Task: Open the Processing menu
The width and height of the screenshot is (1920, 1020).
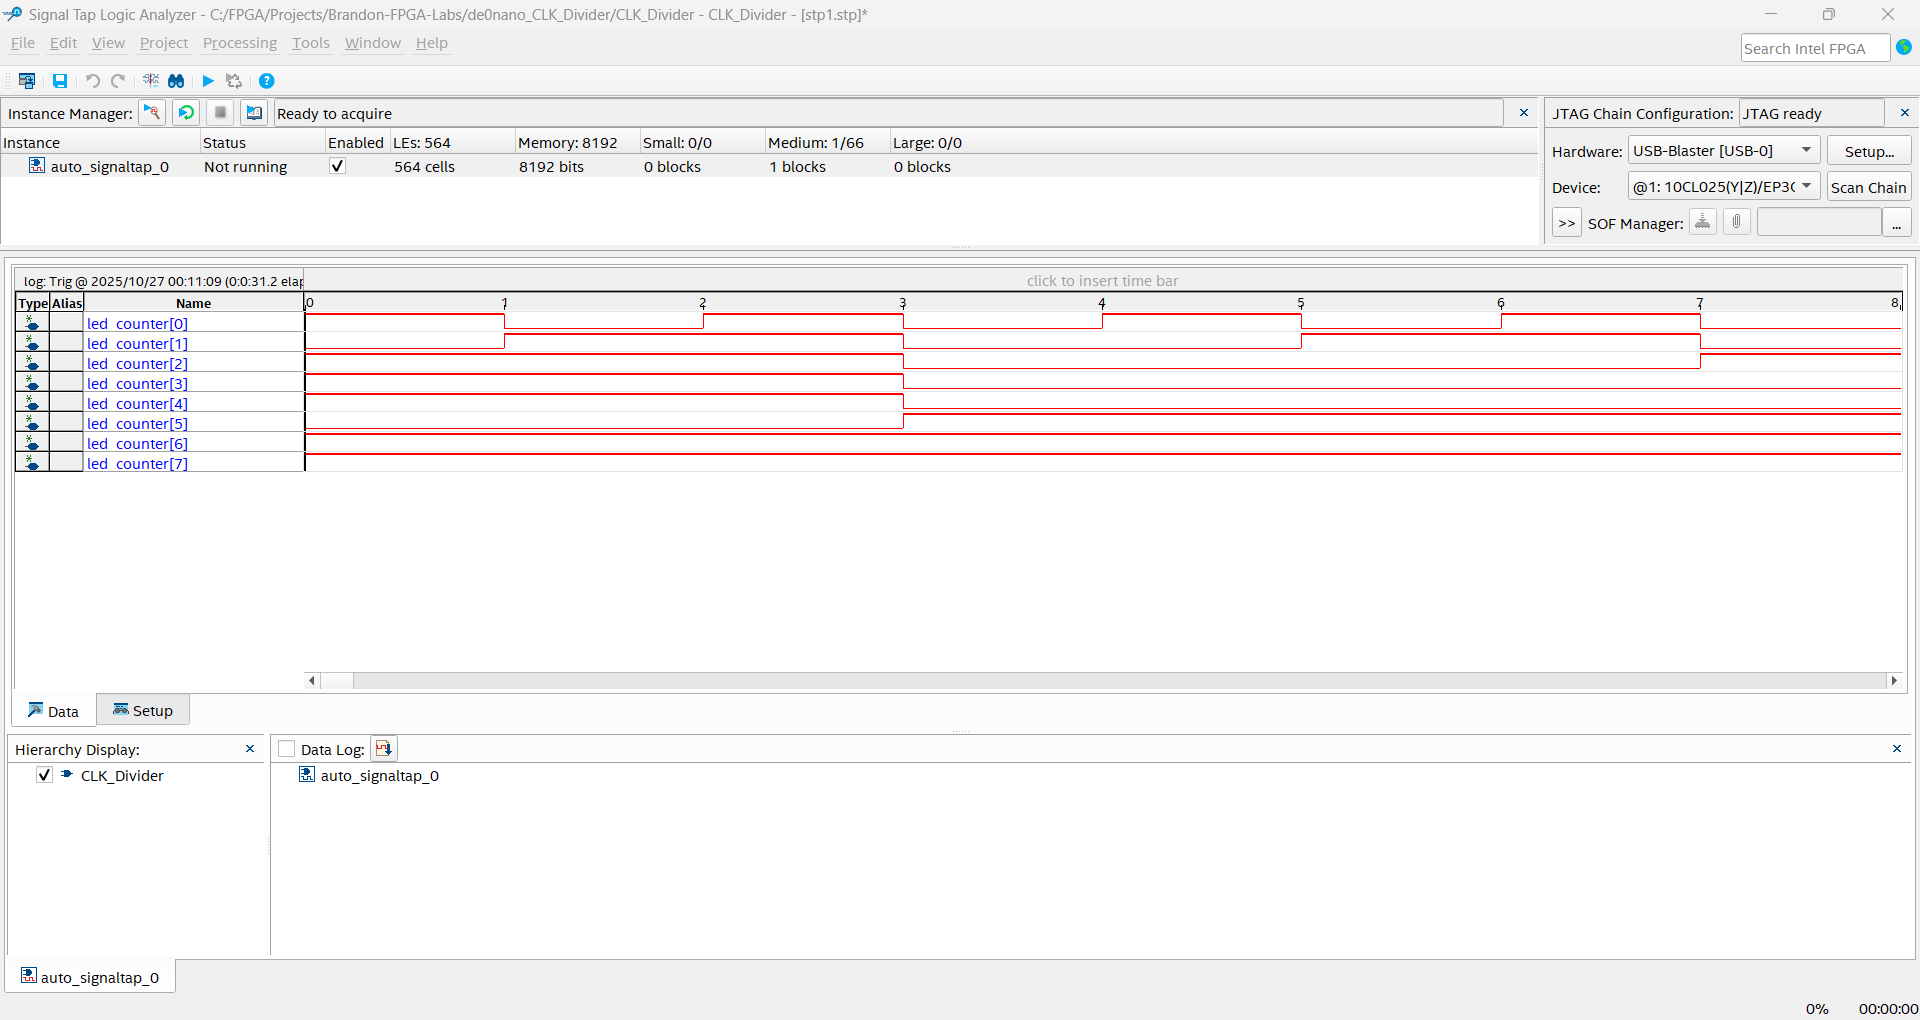Action: pyautogui.click(x=240, y=43)
